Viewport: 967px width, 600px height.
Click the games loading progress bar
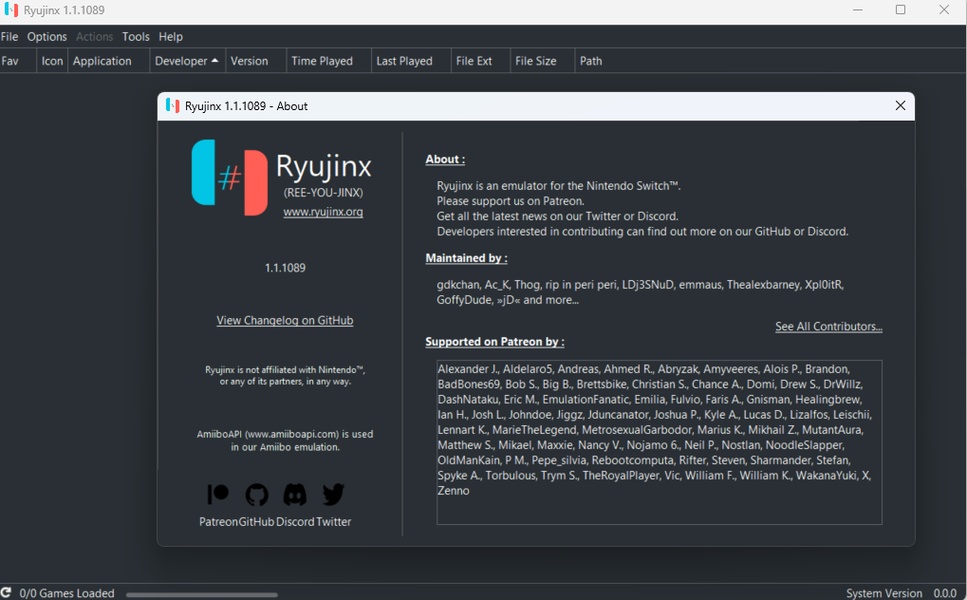201,594
